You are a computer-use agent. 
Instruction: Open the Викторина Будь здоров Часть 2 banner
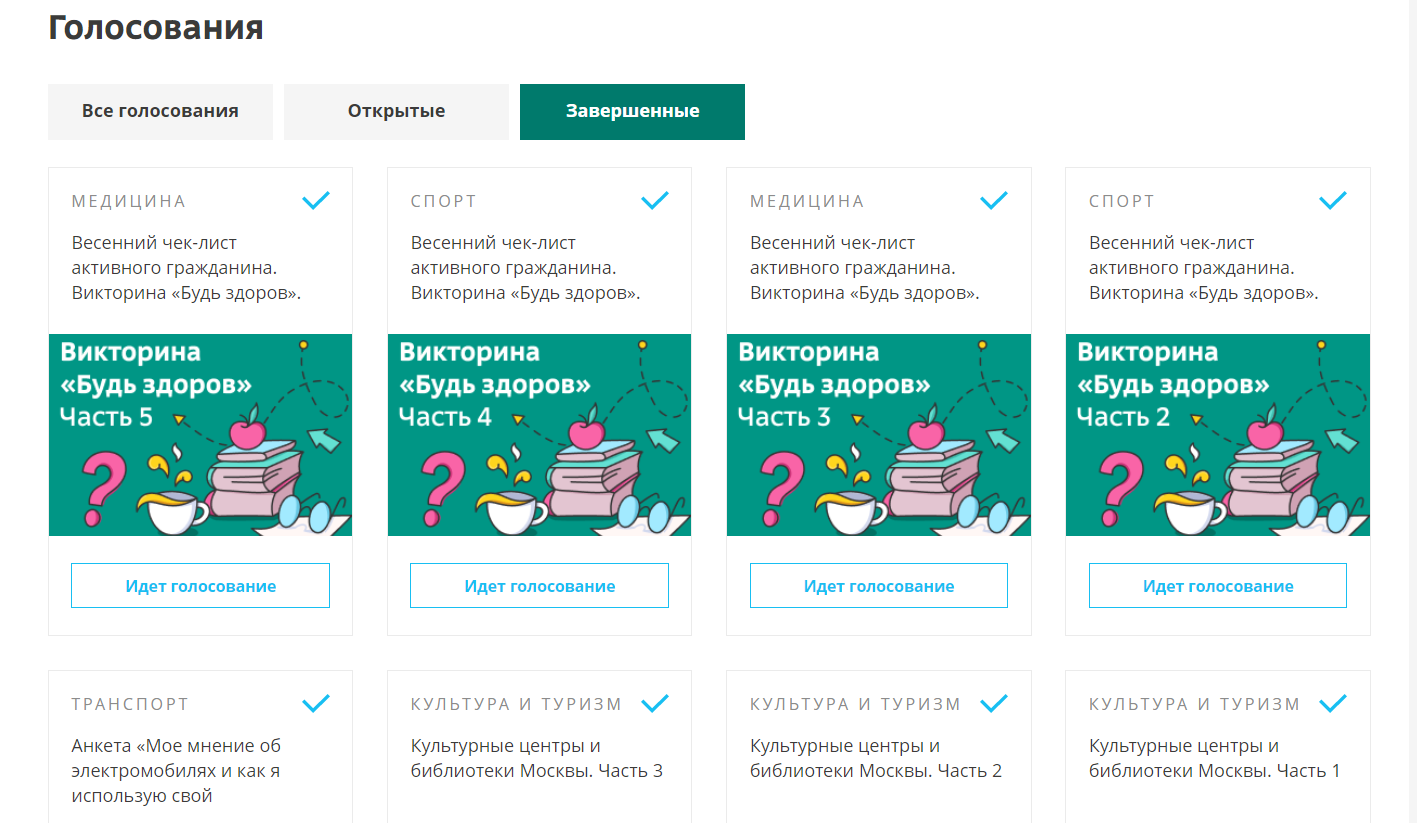pyautogui.click(x=1218, y=435)
